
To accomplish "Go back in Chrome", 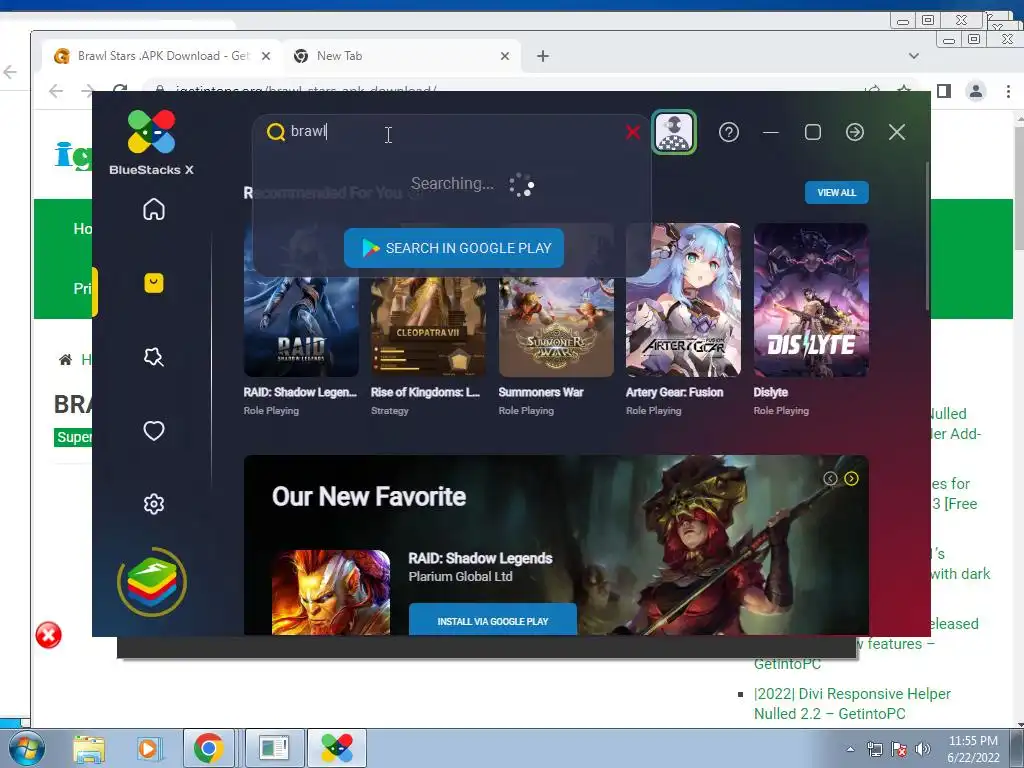I will click(56, 91).
